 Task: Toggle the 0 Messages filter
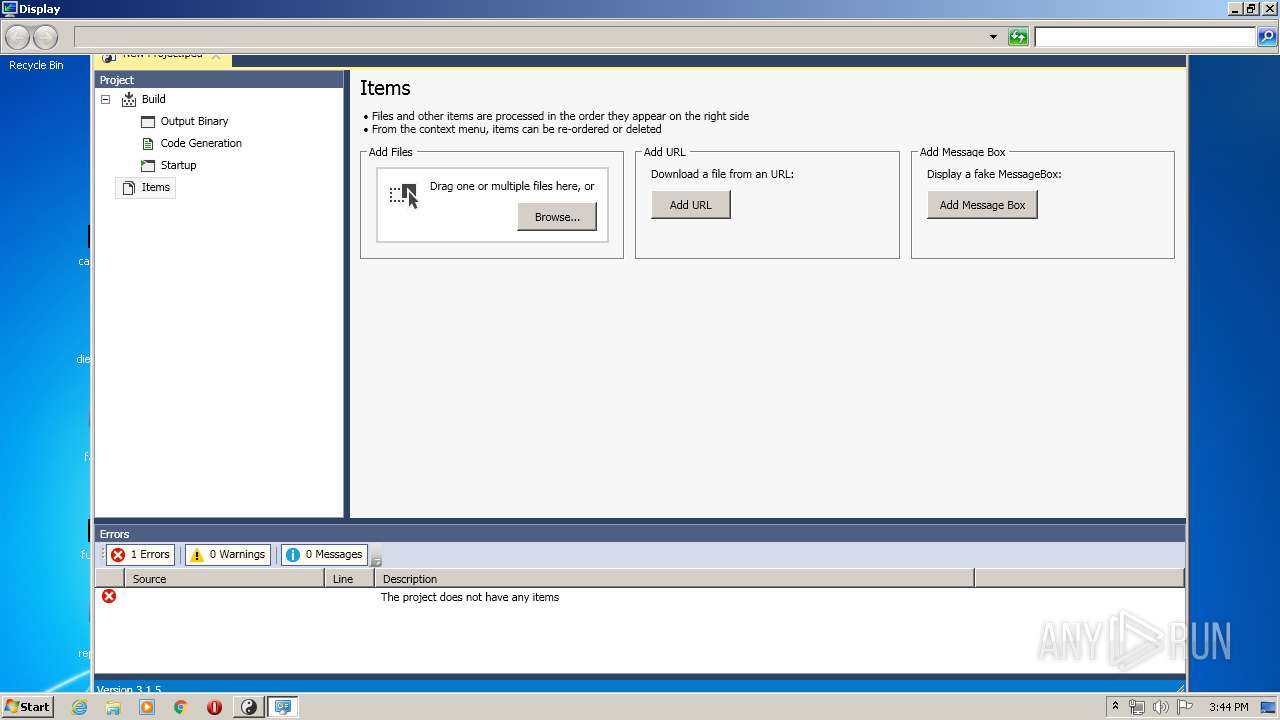(x=324, y=554)
